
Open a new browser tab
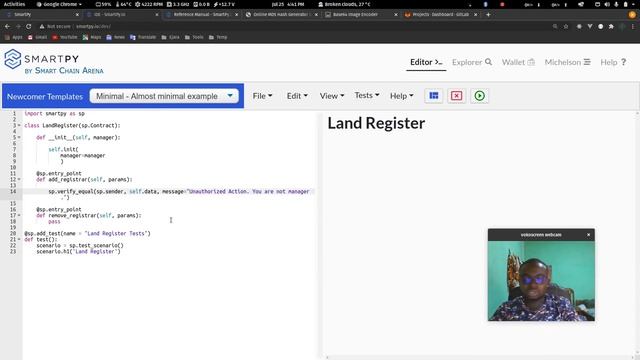pyautogui.click(x=488, y=15)
